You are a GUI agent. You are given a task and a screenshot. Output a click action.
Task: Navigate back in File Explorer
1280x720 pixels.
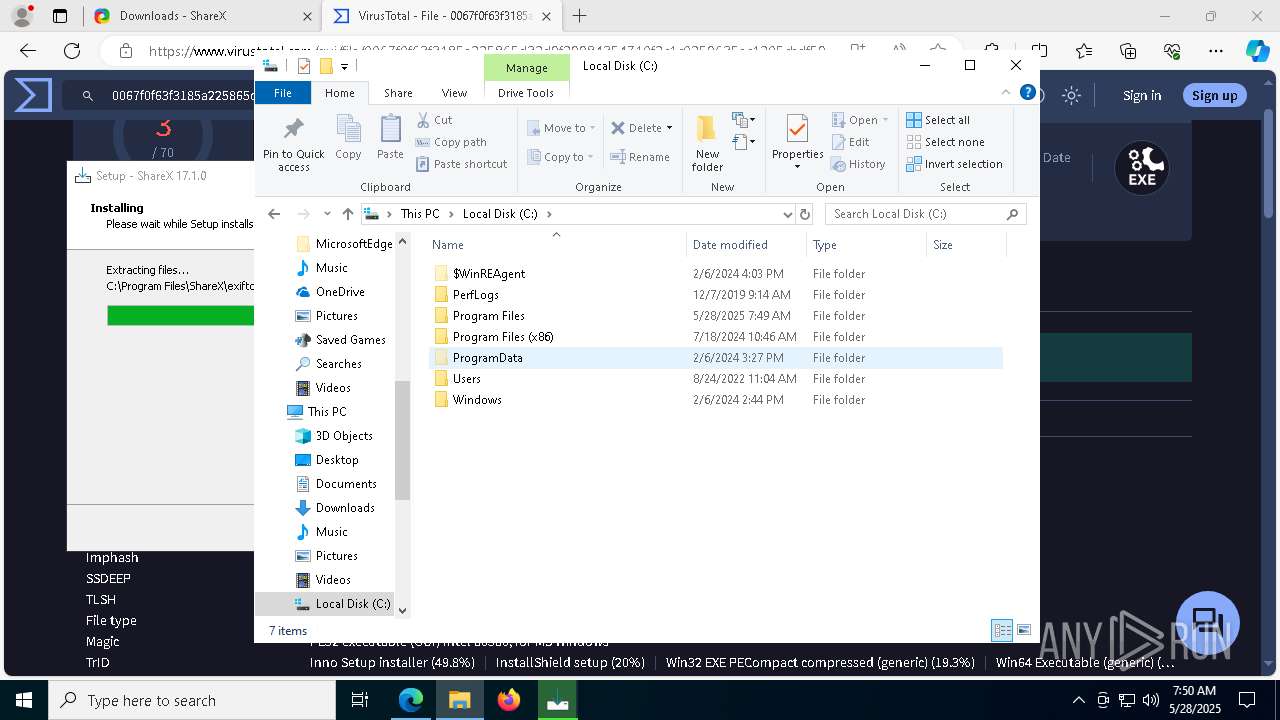point(274,214)
